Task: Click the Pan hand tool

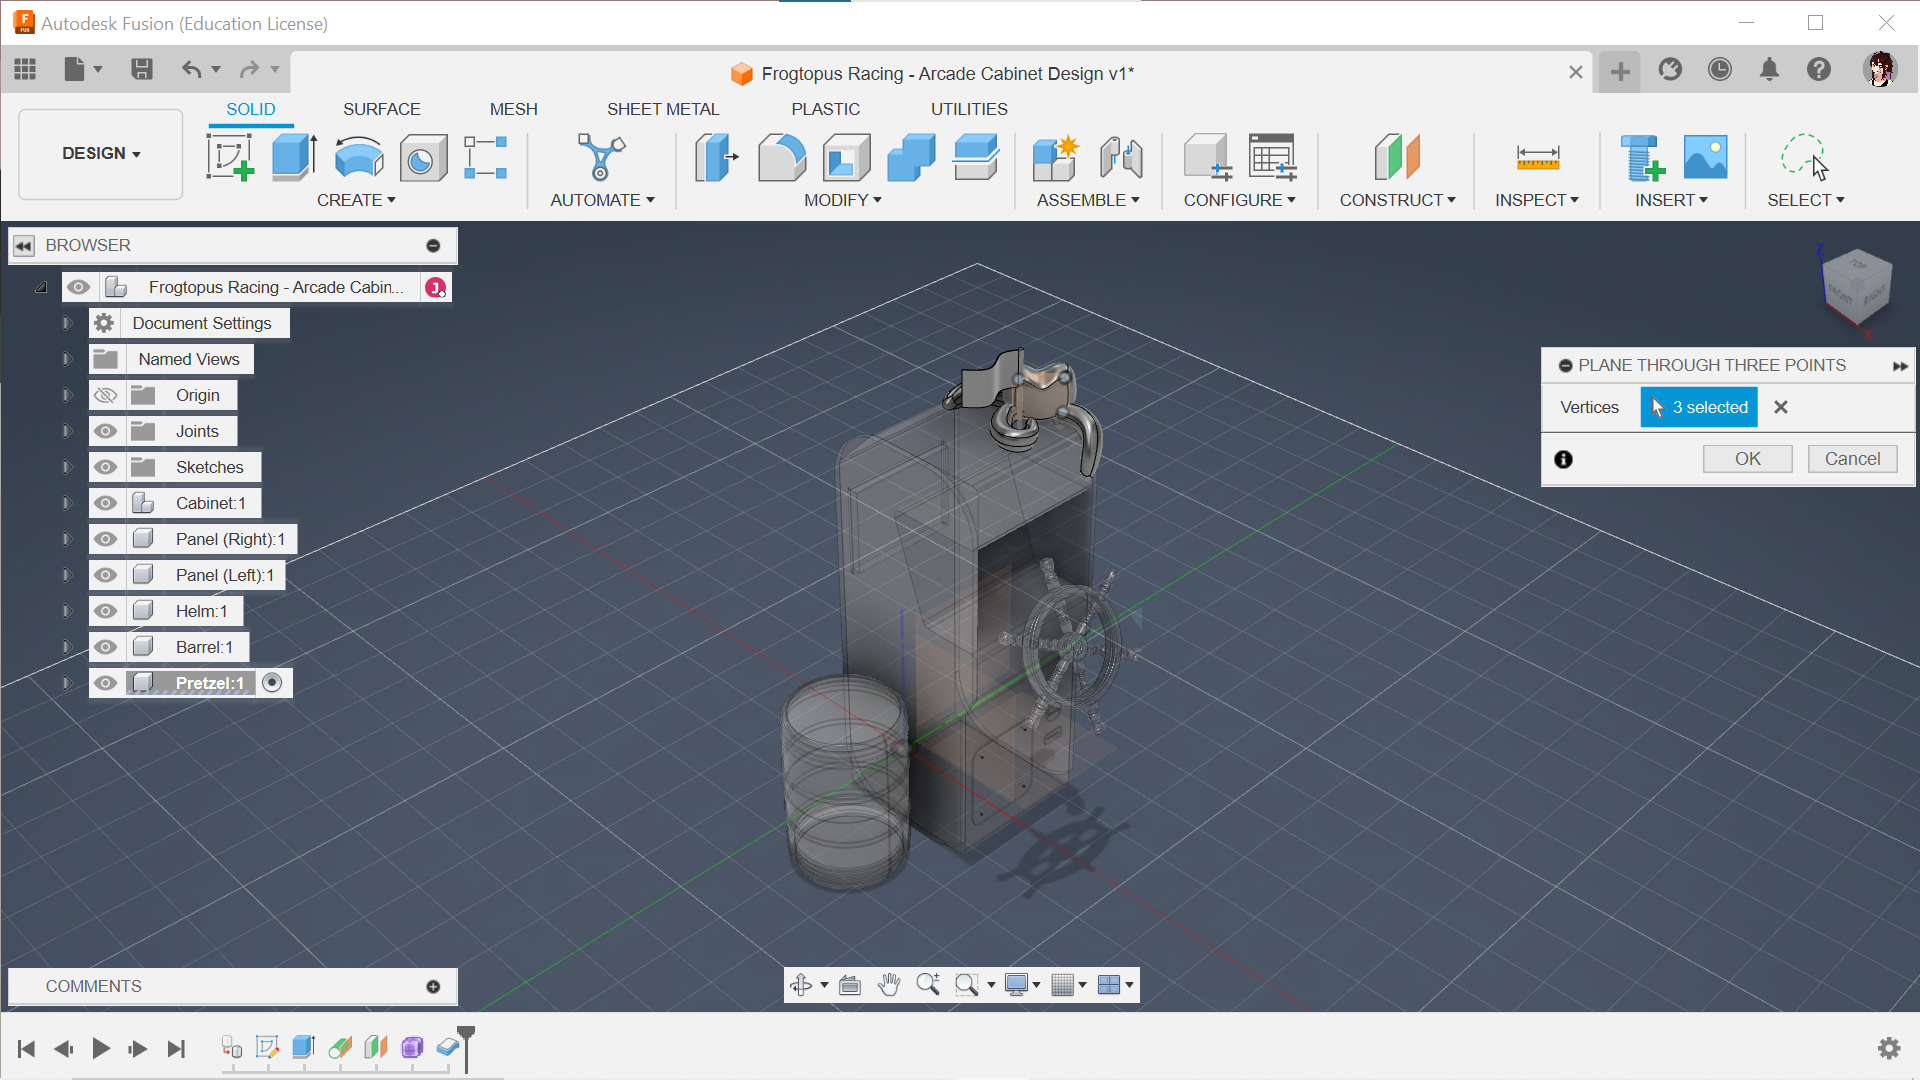Action: pos(889,985)
